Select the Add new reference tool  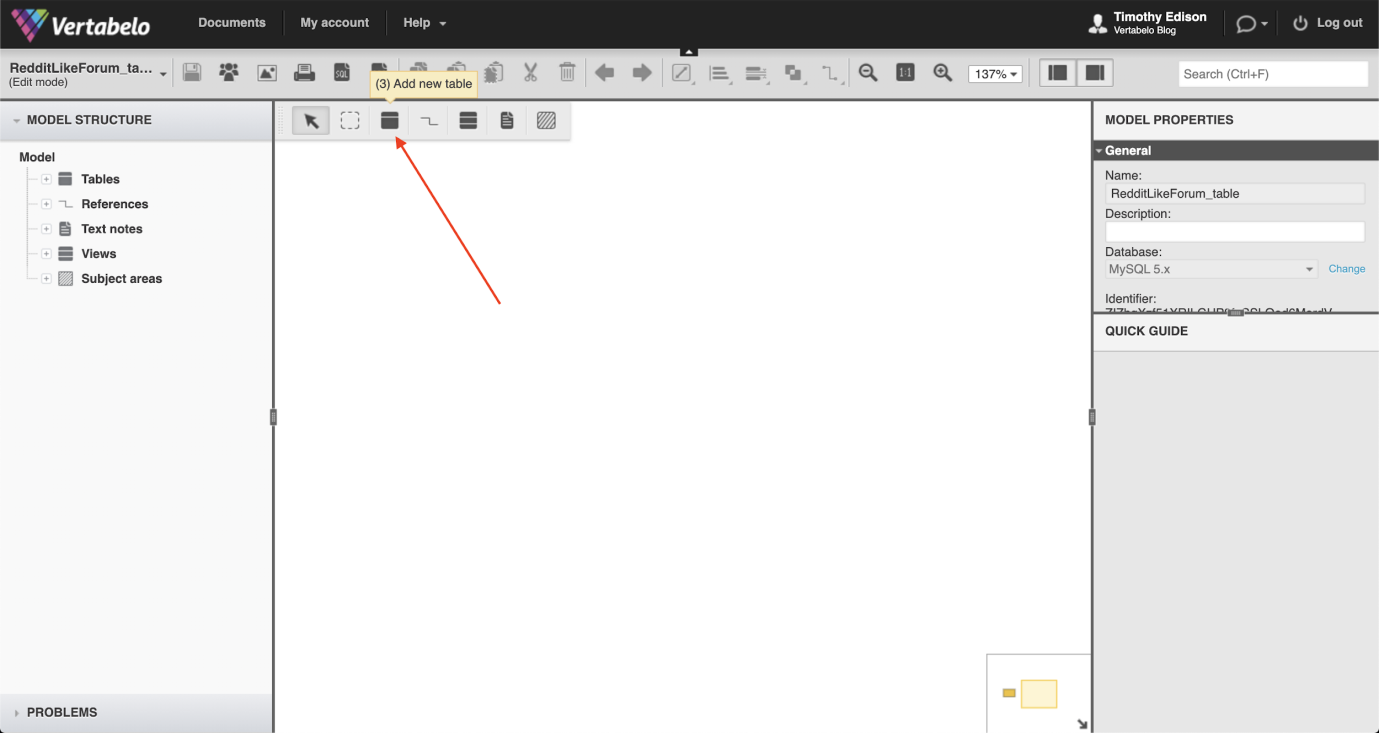[429, 121]
